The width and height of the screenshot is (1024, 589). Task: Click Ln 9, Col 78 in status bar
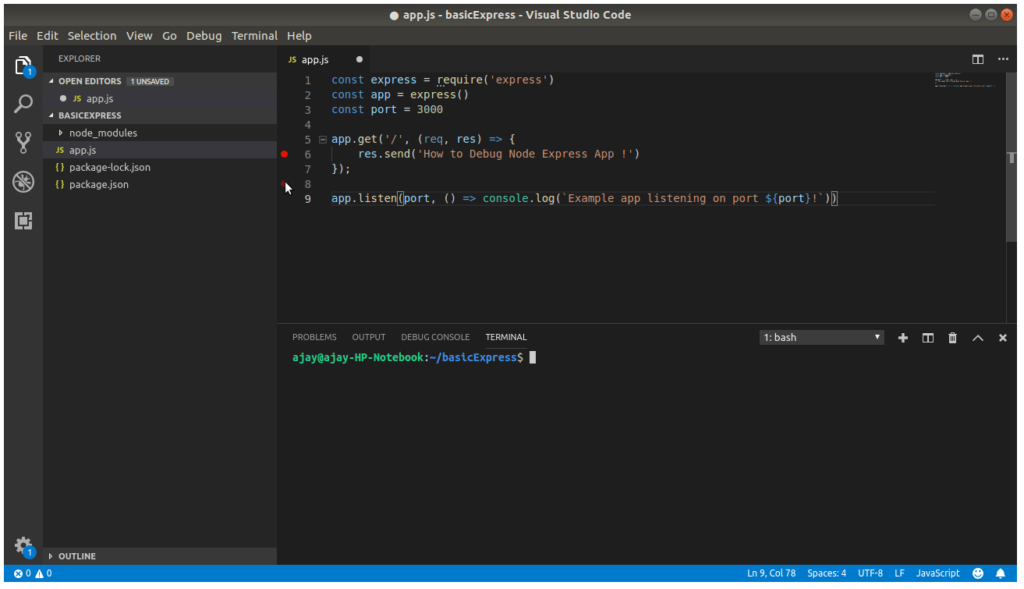(x=771, y=574)
